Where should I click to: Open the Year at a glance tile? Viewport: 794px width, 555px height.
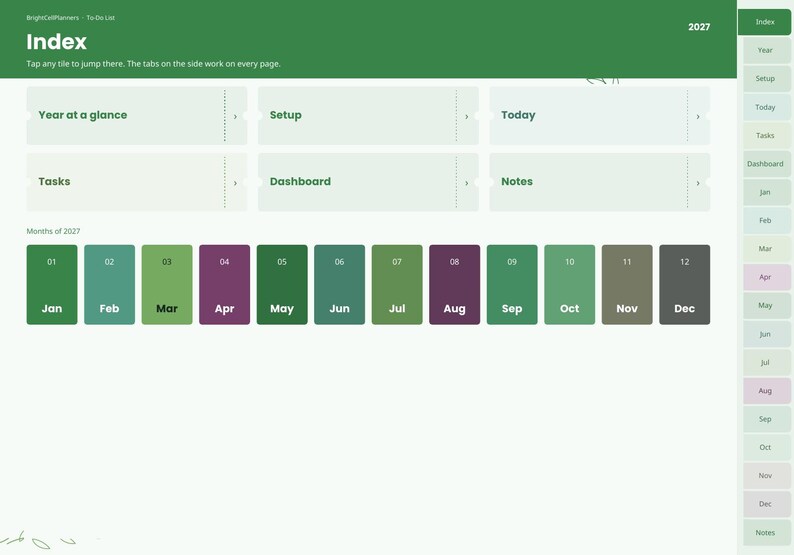(x=137, y=115)
